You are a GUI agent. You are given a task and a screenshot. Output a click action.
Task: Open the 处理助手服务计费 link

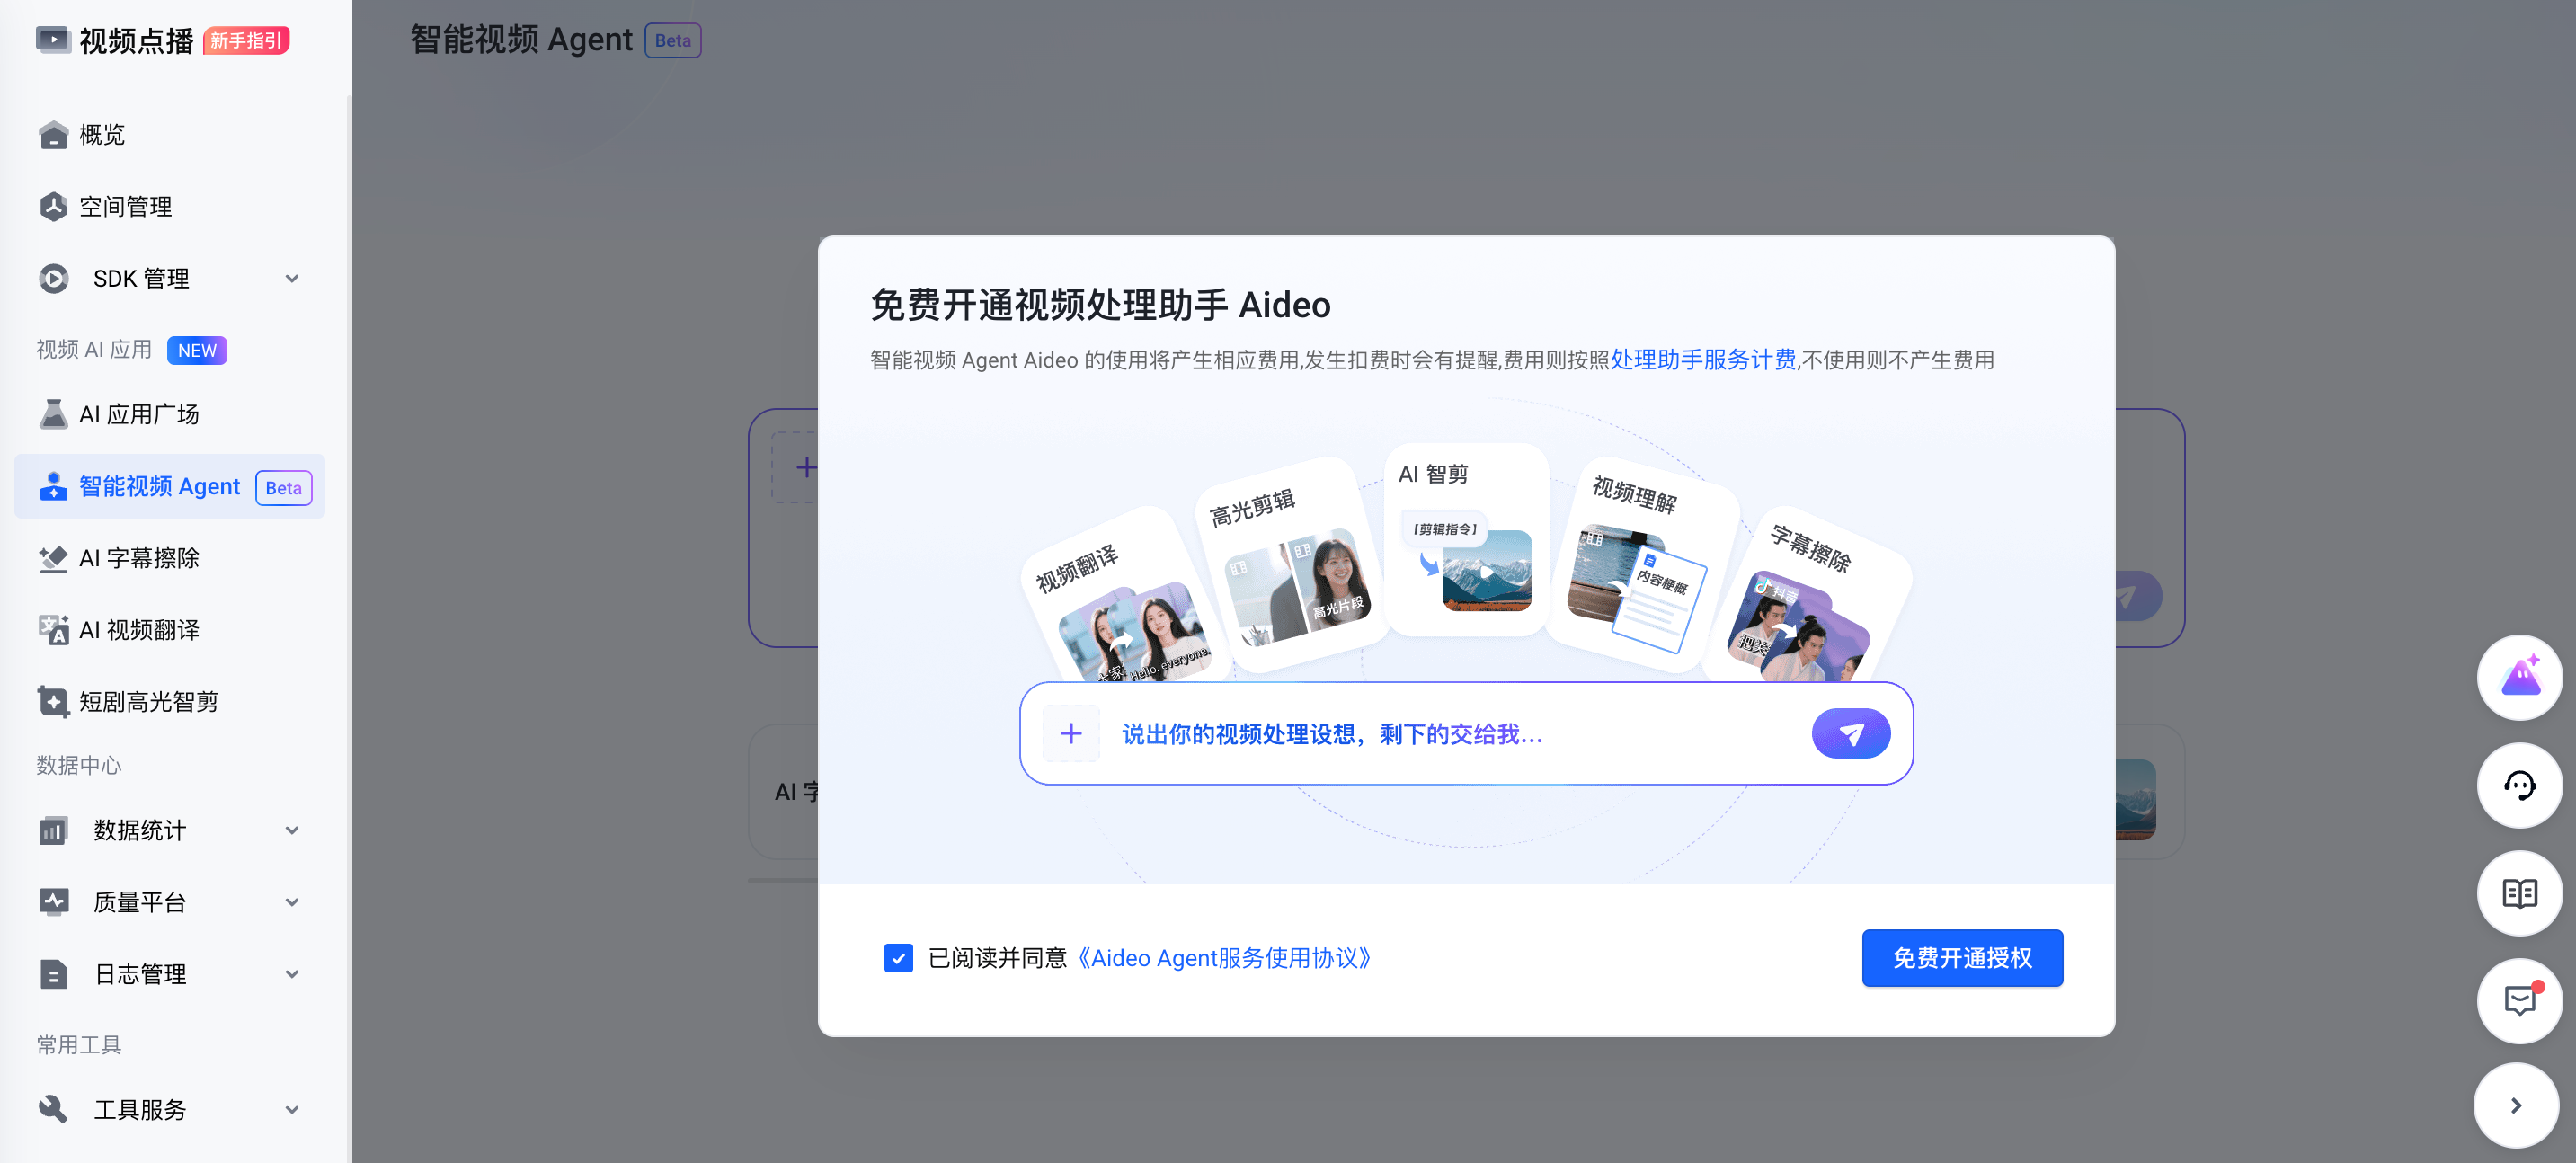(1702, 360)
